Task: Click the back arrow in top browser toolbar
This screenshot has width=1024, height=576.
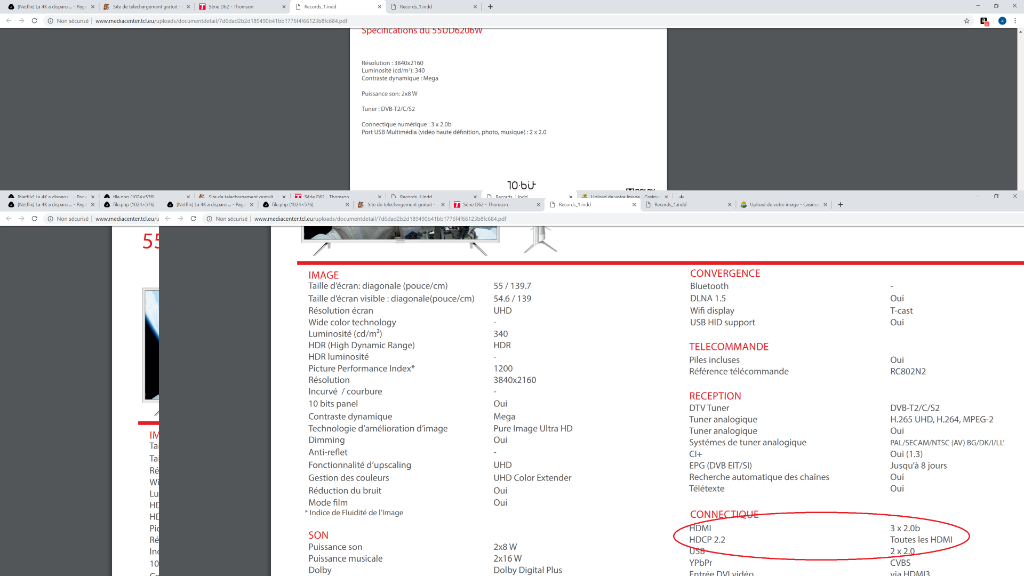Action: pos(8,20)
